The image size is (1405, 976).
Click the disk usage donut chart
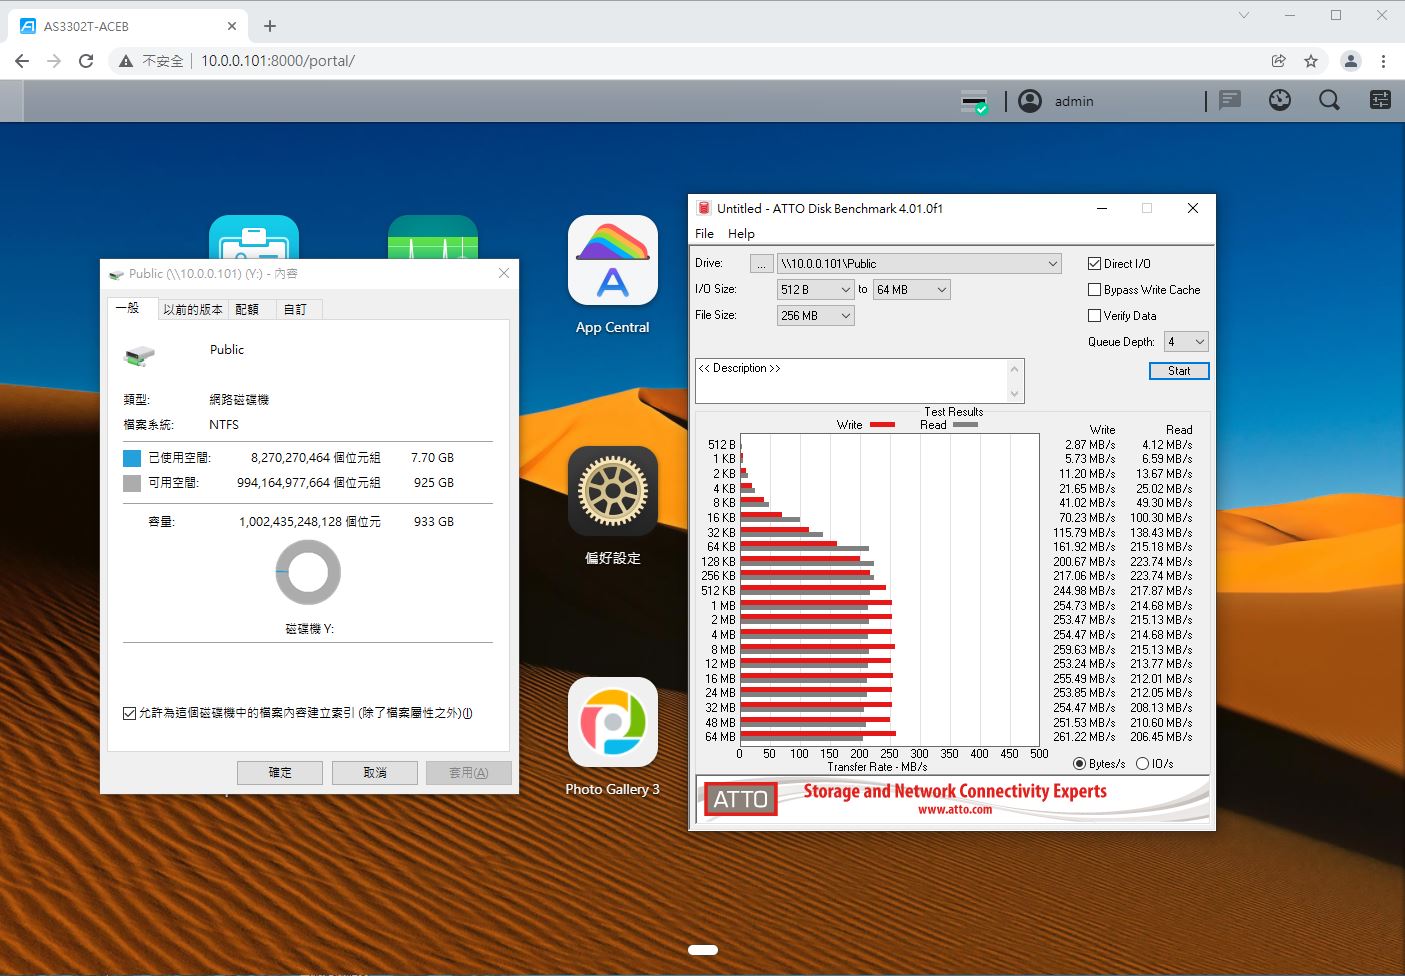(308, 572)
